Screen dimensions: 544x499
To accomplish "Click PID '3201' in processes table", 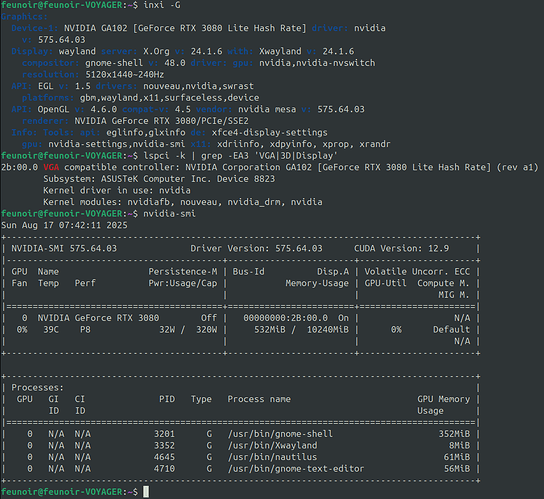I will point(164,434).
